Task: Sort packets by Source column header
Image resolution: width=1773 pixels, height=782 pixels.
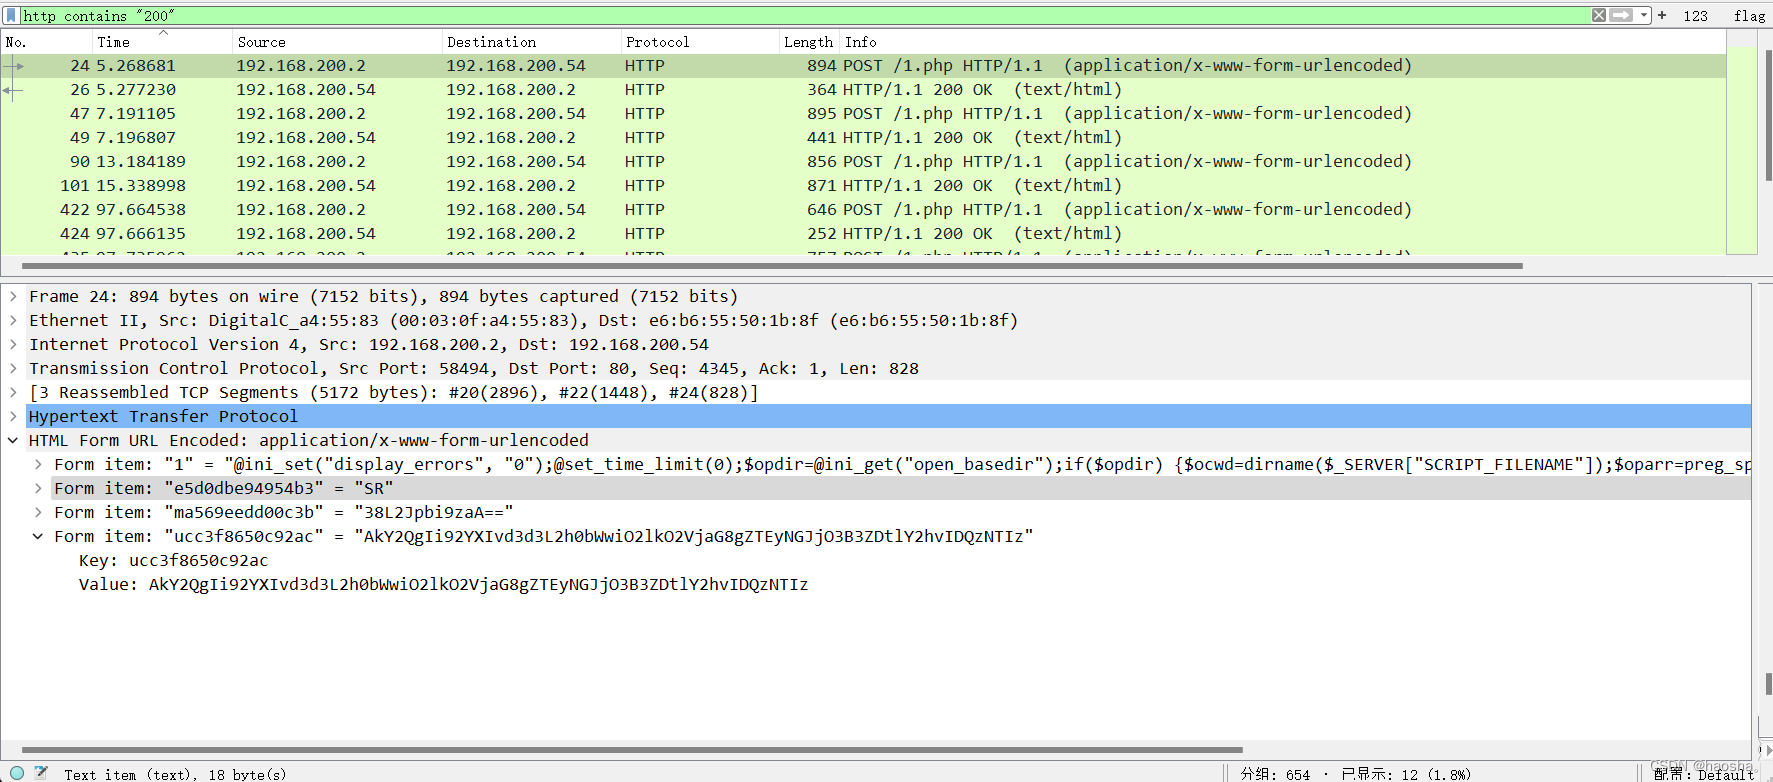Action: tap(336, 42)
